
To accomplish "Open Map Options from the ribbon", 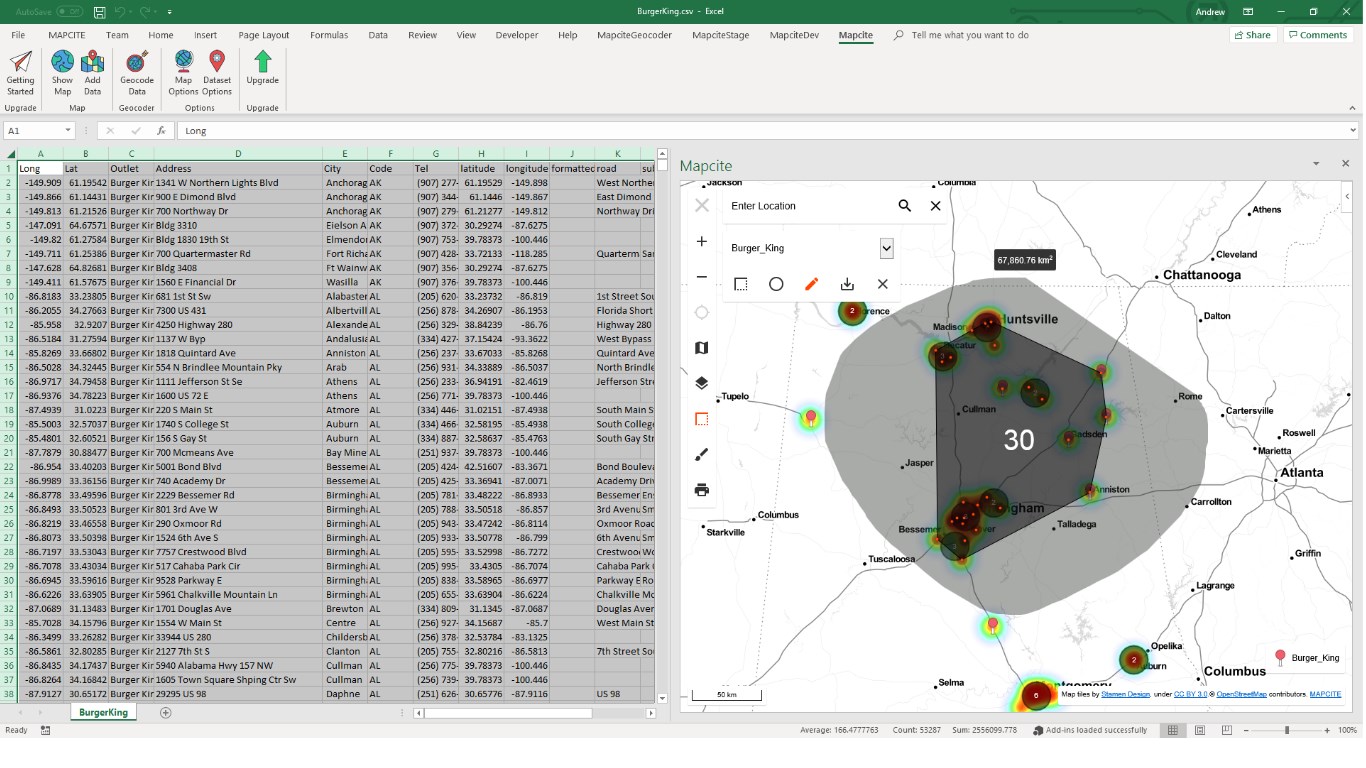I will (183, 73).
